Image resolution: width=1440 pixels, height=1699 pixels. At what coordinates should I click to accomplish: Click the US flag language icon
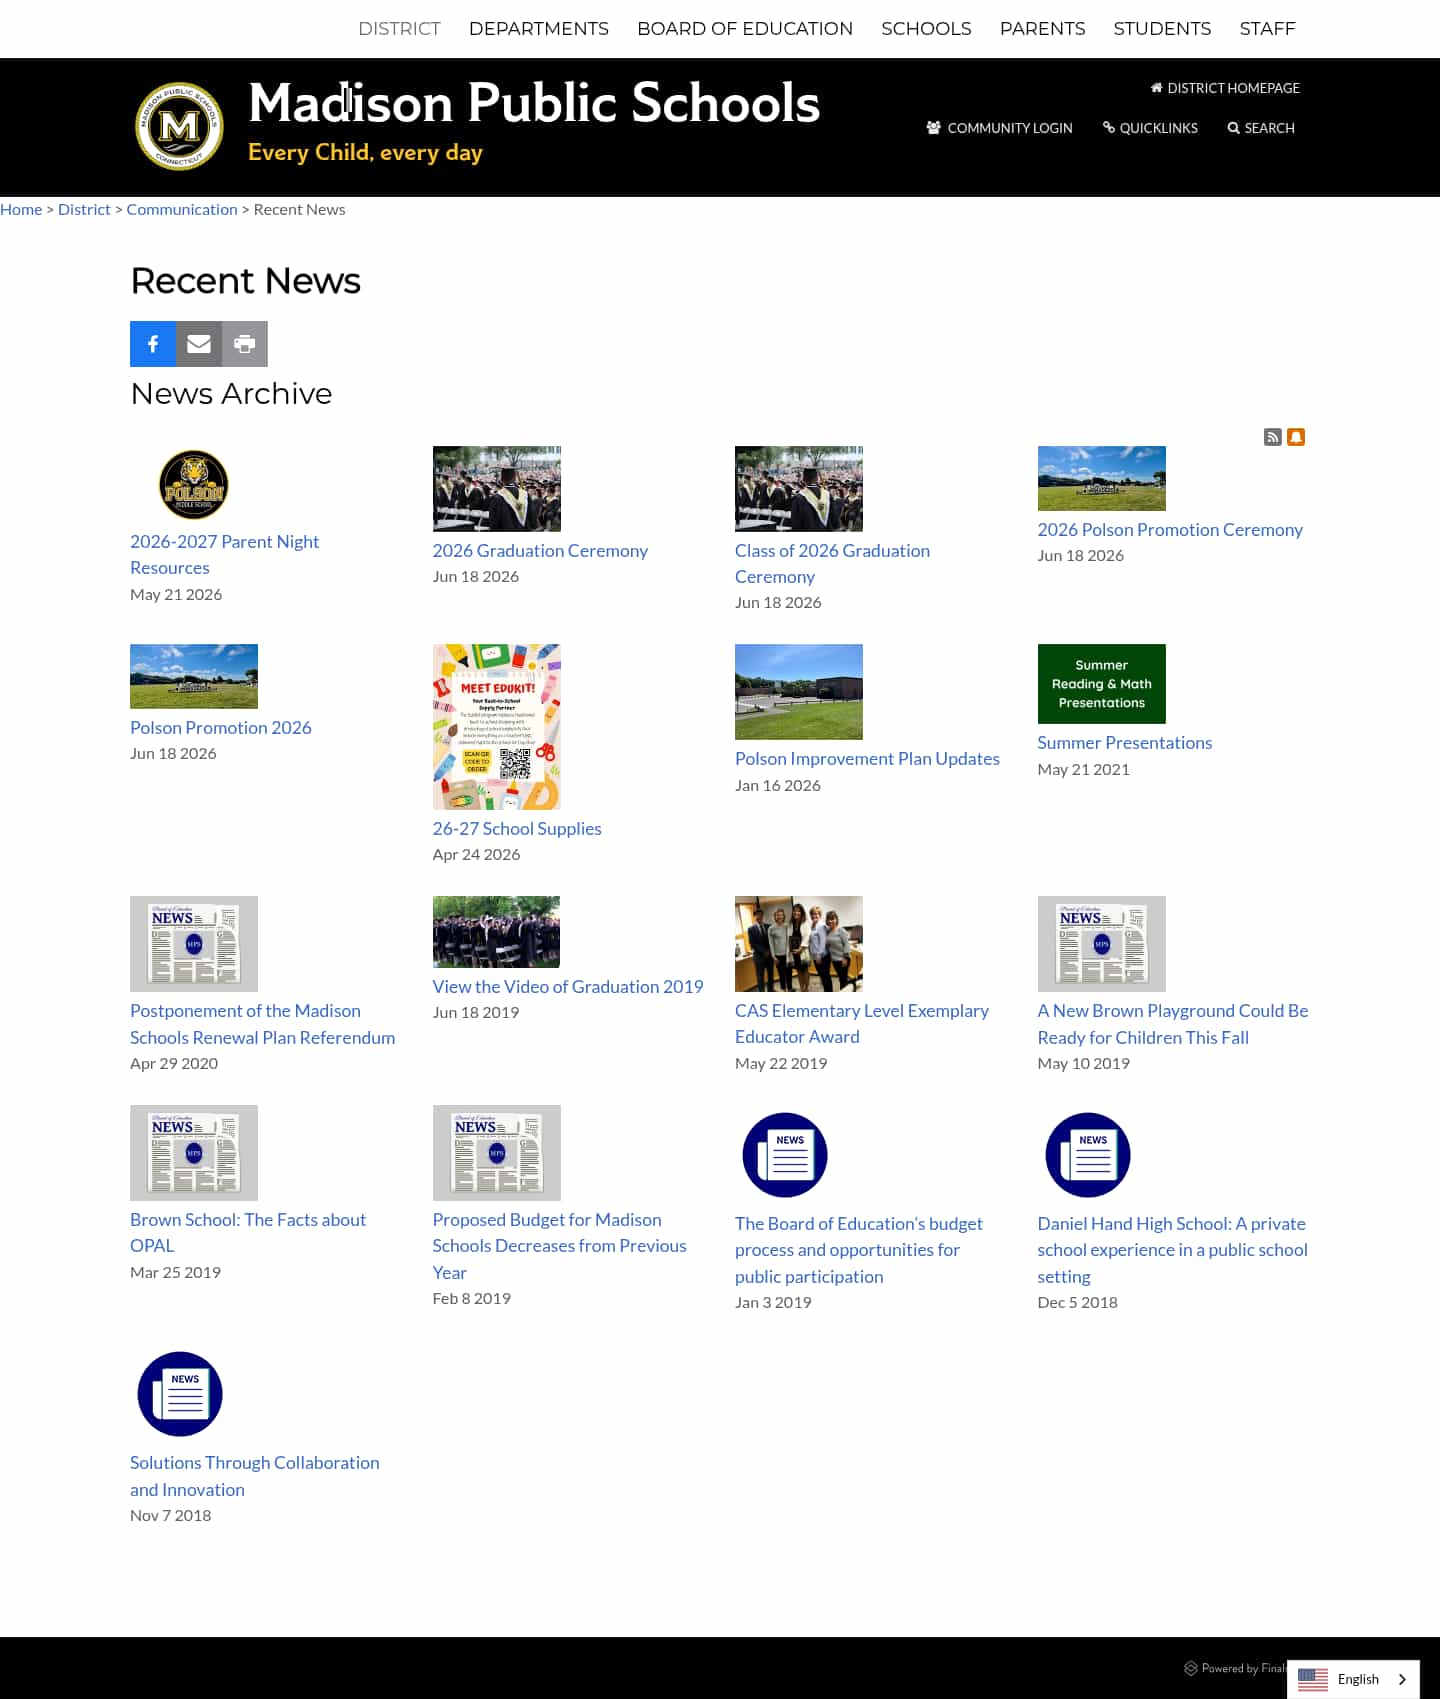click(1312, 1679)
